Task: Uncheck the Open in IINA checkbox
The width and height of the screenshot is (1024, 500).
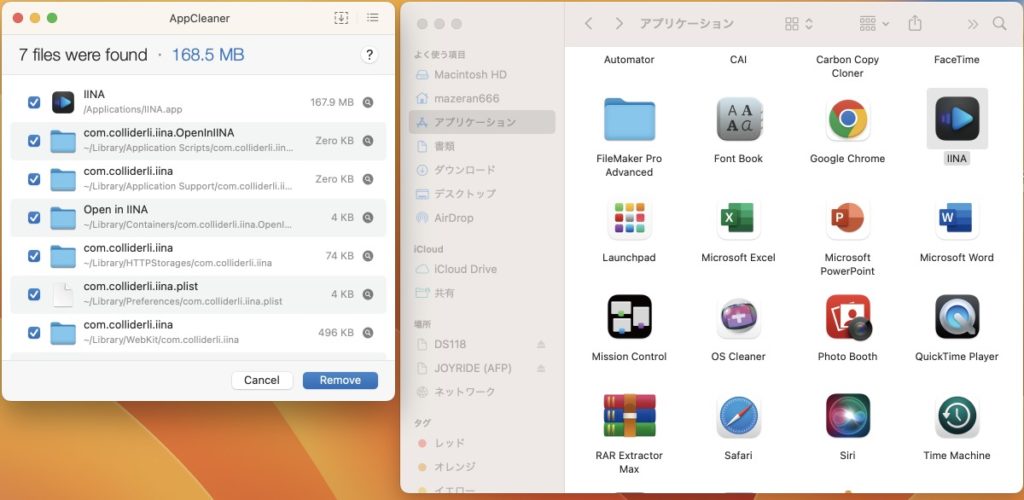Action: [x=34, y=217]
